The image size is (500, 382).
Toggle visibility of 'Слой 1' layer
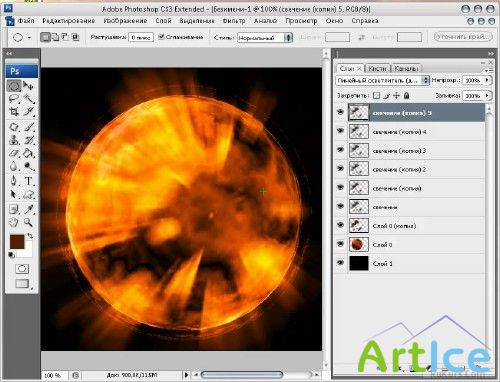340,263
